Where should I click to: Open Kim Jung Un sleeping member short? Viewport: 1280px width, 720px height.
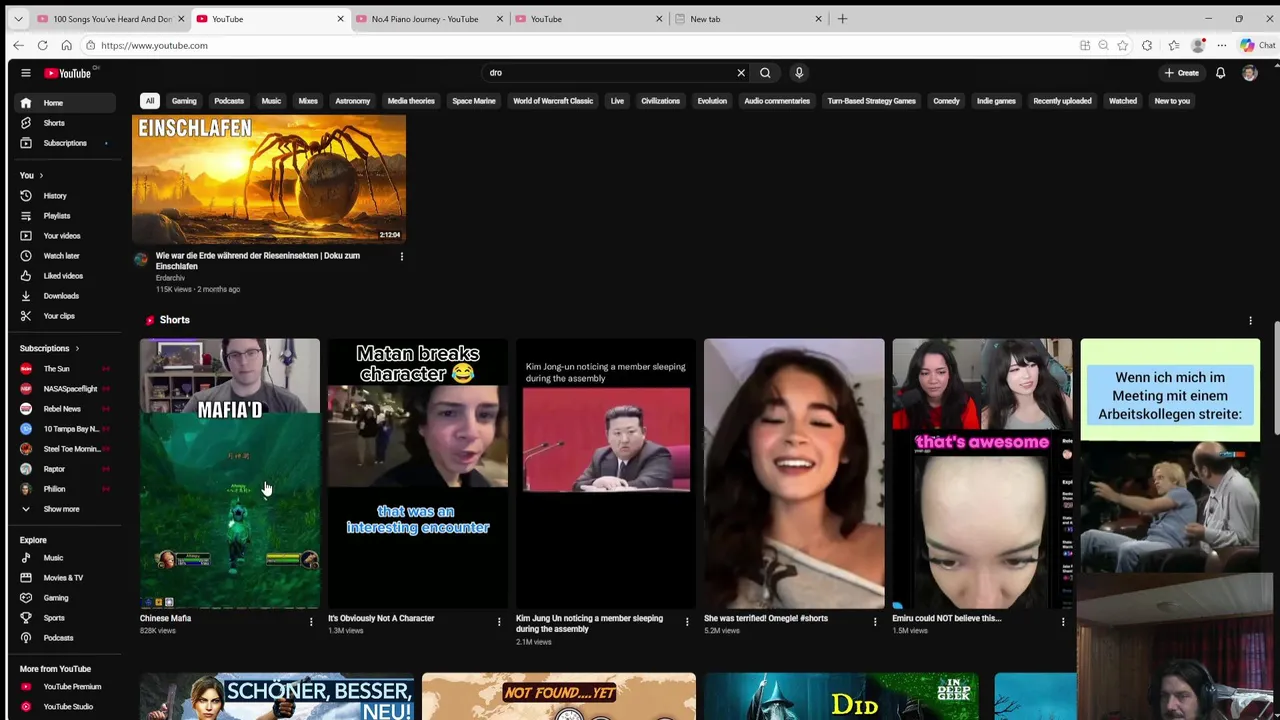point(606,473)
